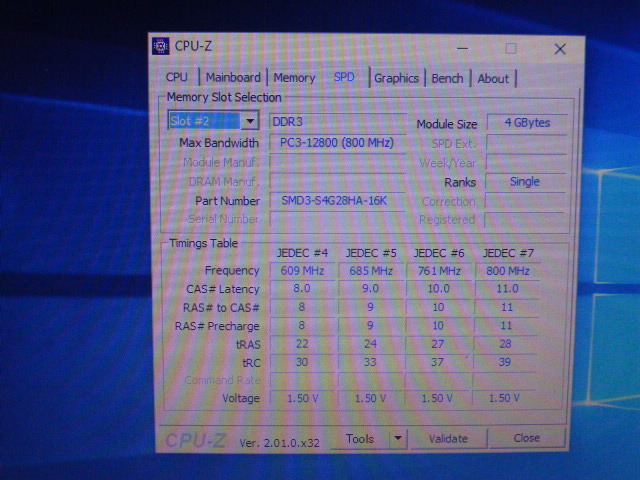Viewport: 640px width, 480px height.
Task: Click tRC value 33
Action: (370, 362)
